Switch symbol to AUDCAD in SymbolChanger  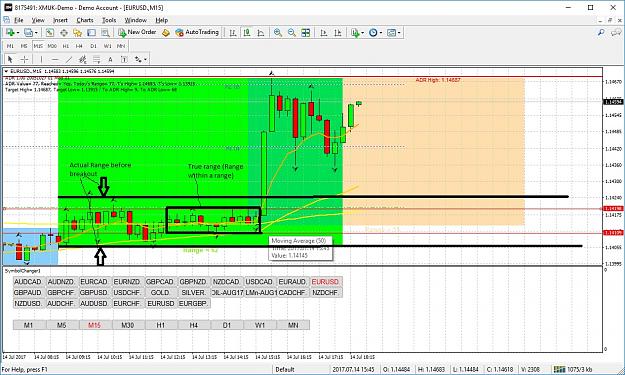coord(28,282)
